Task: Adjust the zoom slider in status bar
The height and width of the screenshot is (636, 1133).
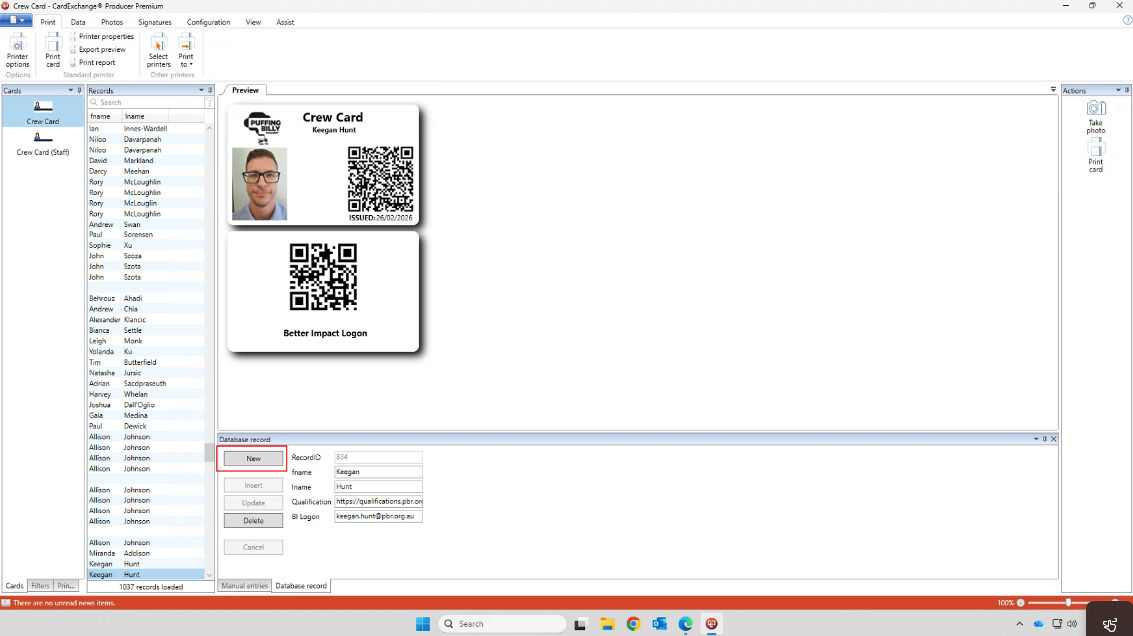Action: click(x=1068, y=603)
